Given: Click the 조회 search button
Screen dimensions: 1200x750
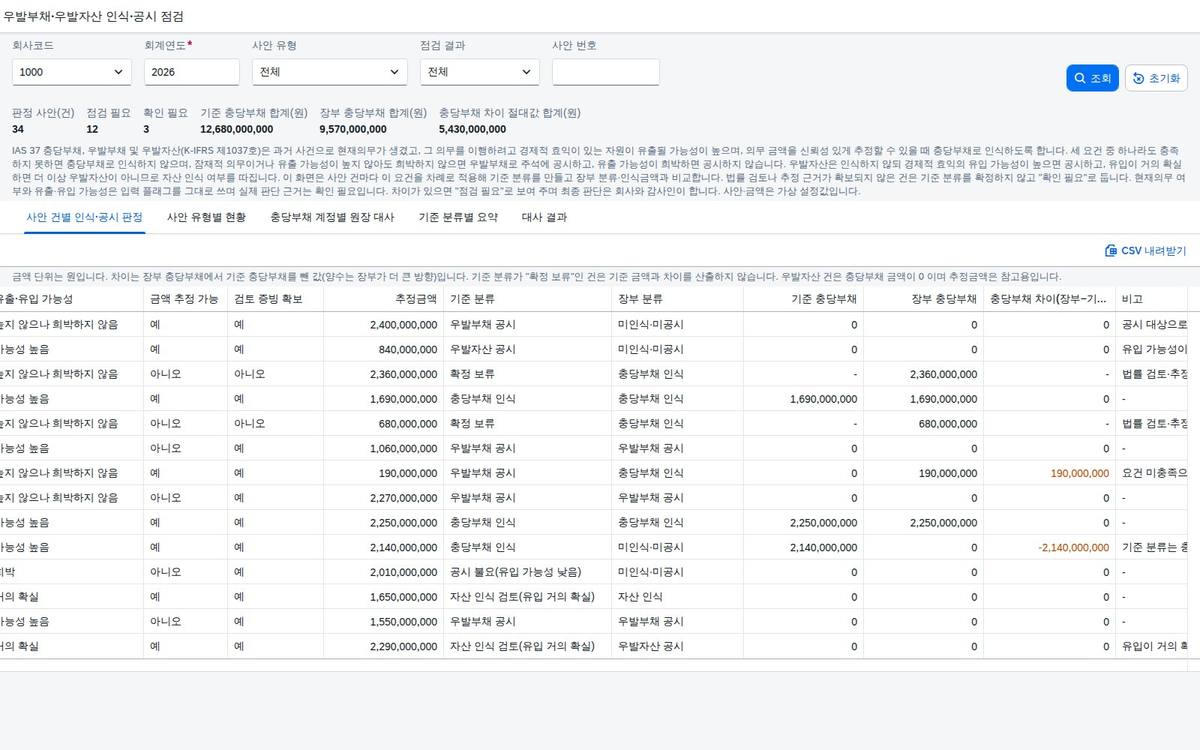Looking at the screenshot, I should pos(1092,78).
